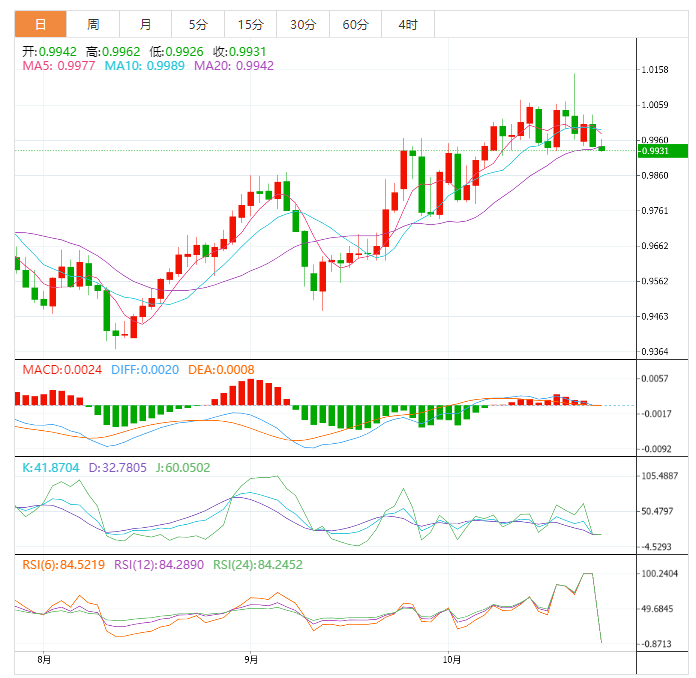
Task: Click the D:32.7805 KDJ label
Action: [118, 468]
